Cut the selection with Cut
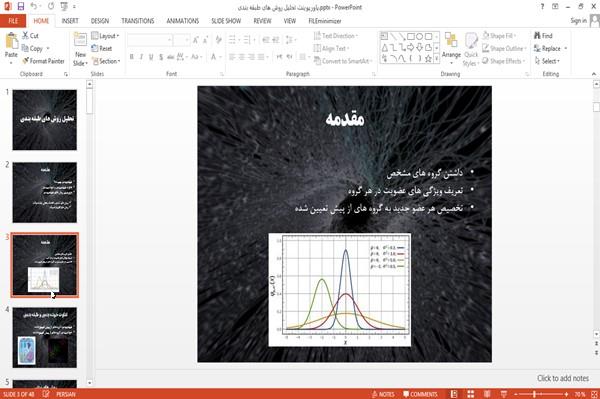600x399 pixels. click(30, 36)
